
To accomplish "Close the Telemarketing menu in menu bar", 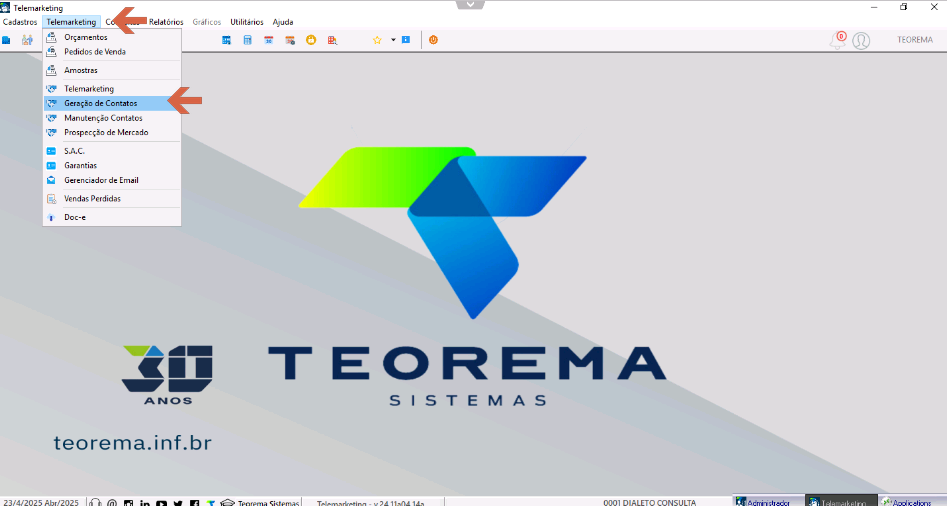I will coord(71,22).
